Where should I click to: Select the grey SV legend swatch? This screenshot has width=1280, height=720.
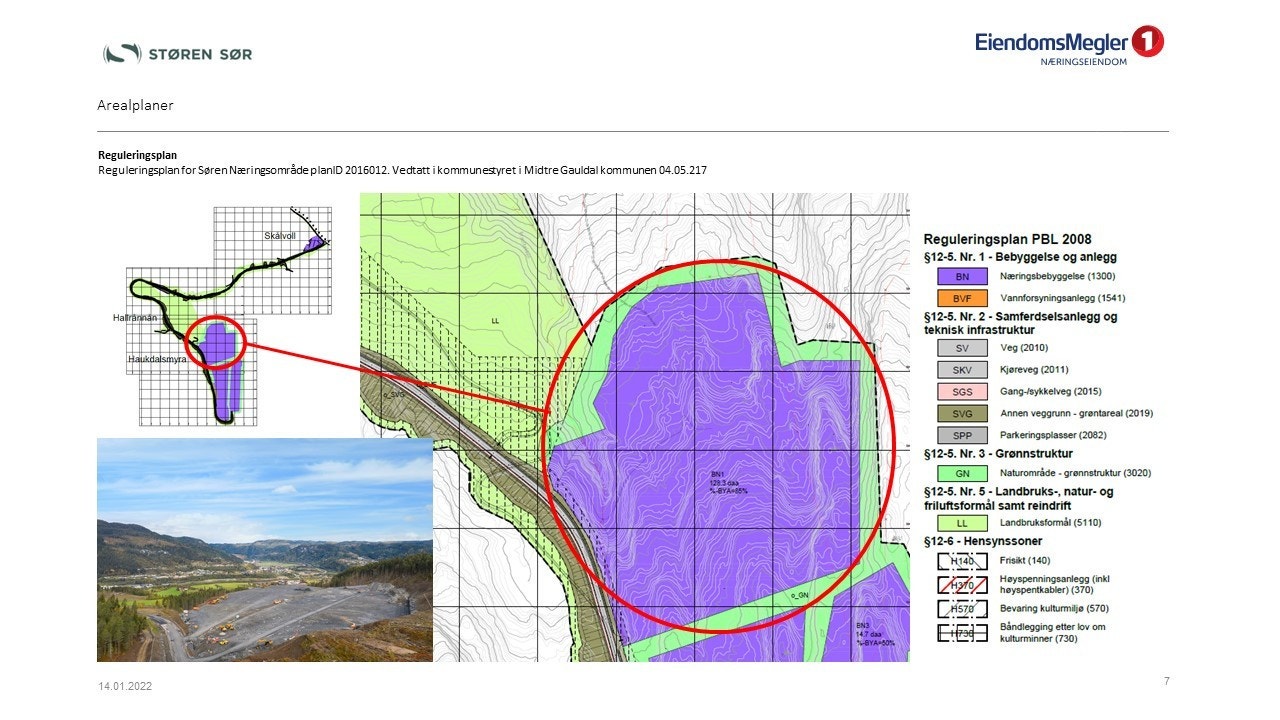coord(963,348)
